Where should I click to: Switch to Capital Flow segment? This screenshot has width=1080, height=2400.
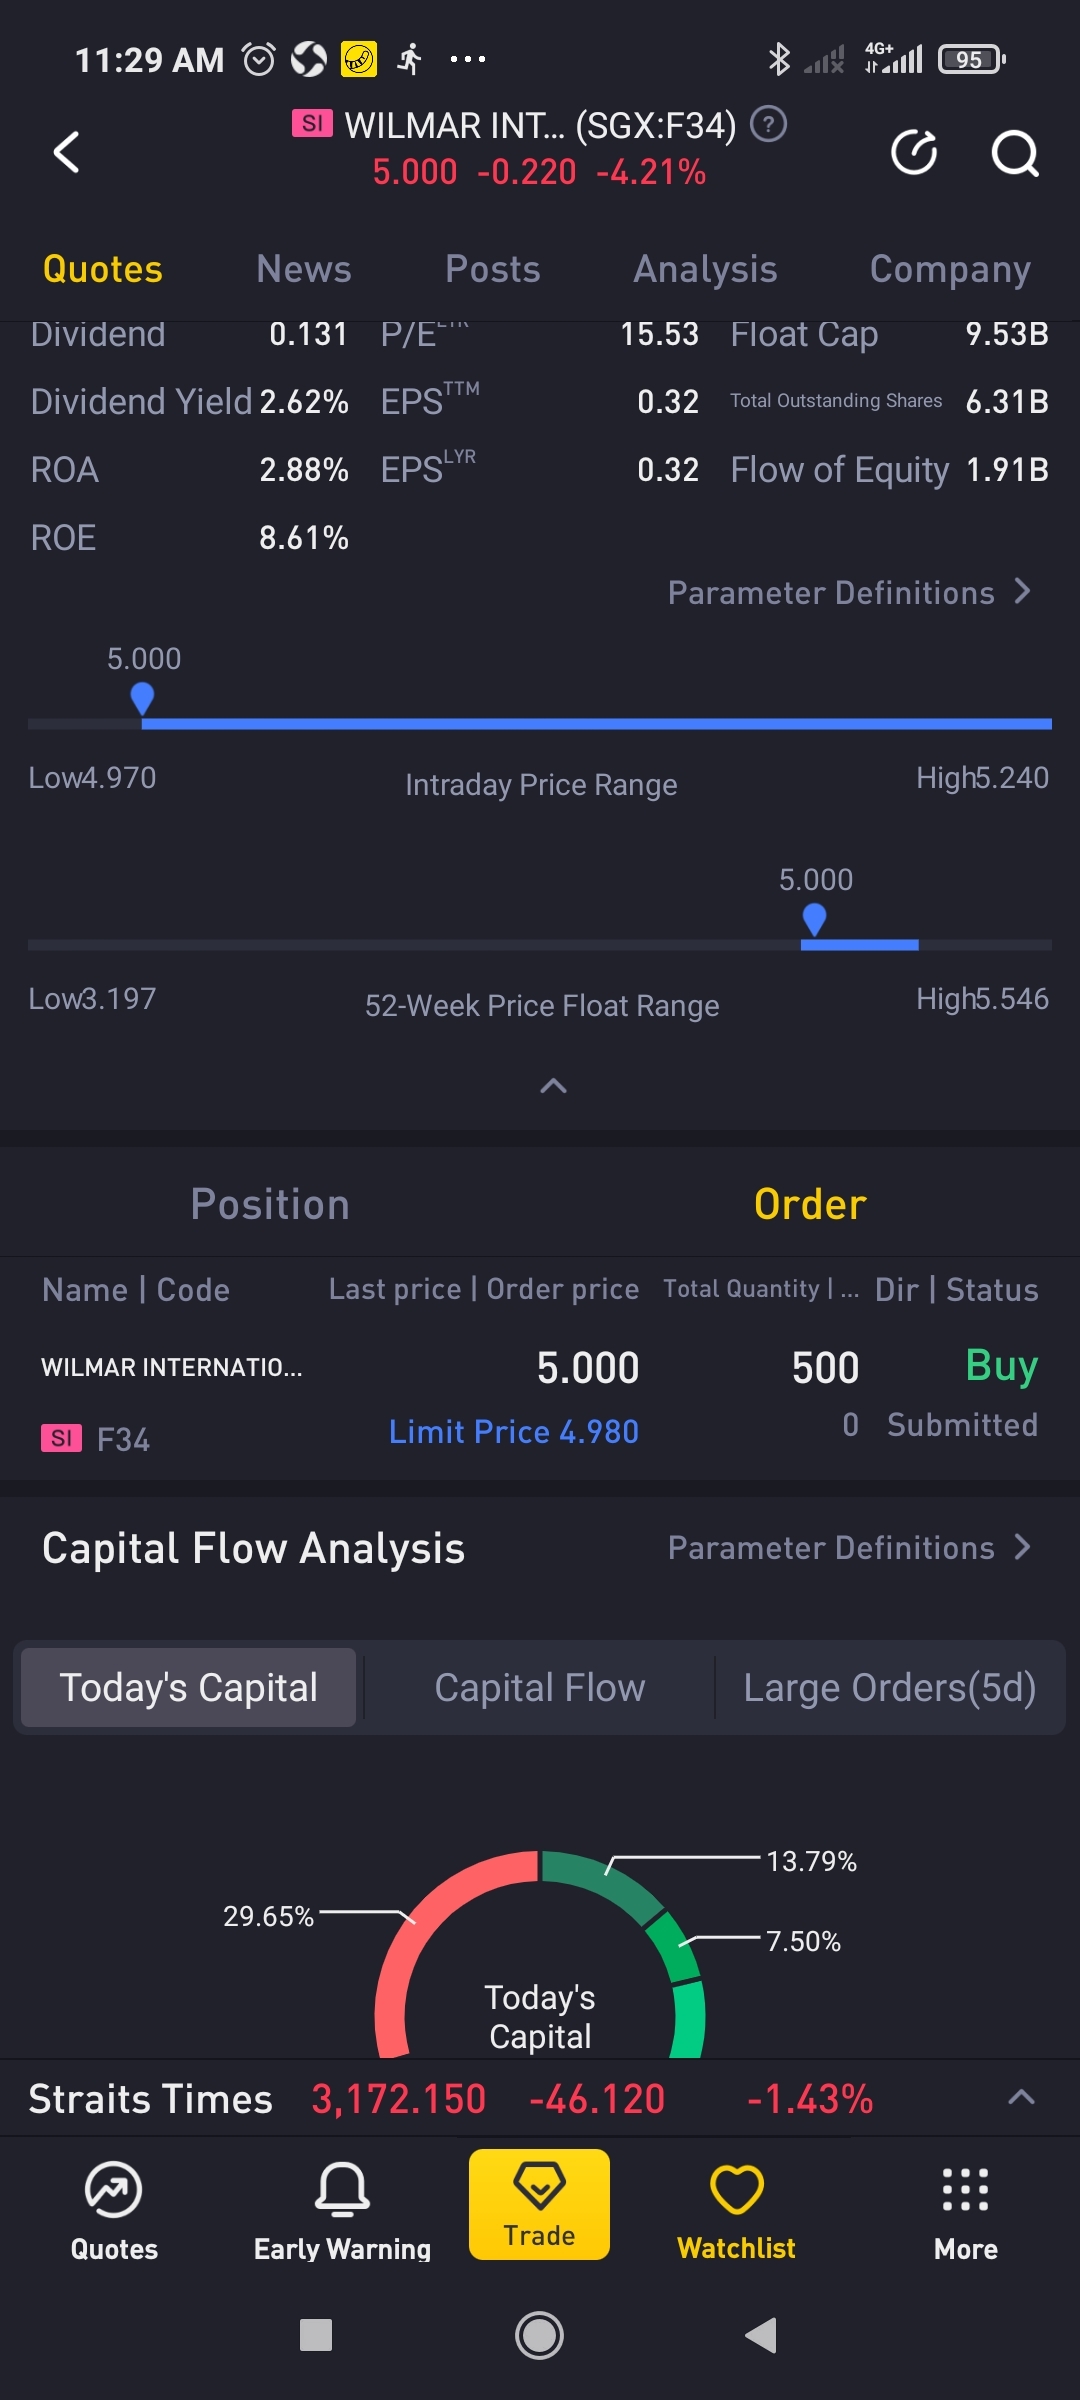click(540, 1688)
